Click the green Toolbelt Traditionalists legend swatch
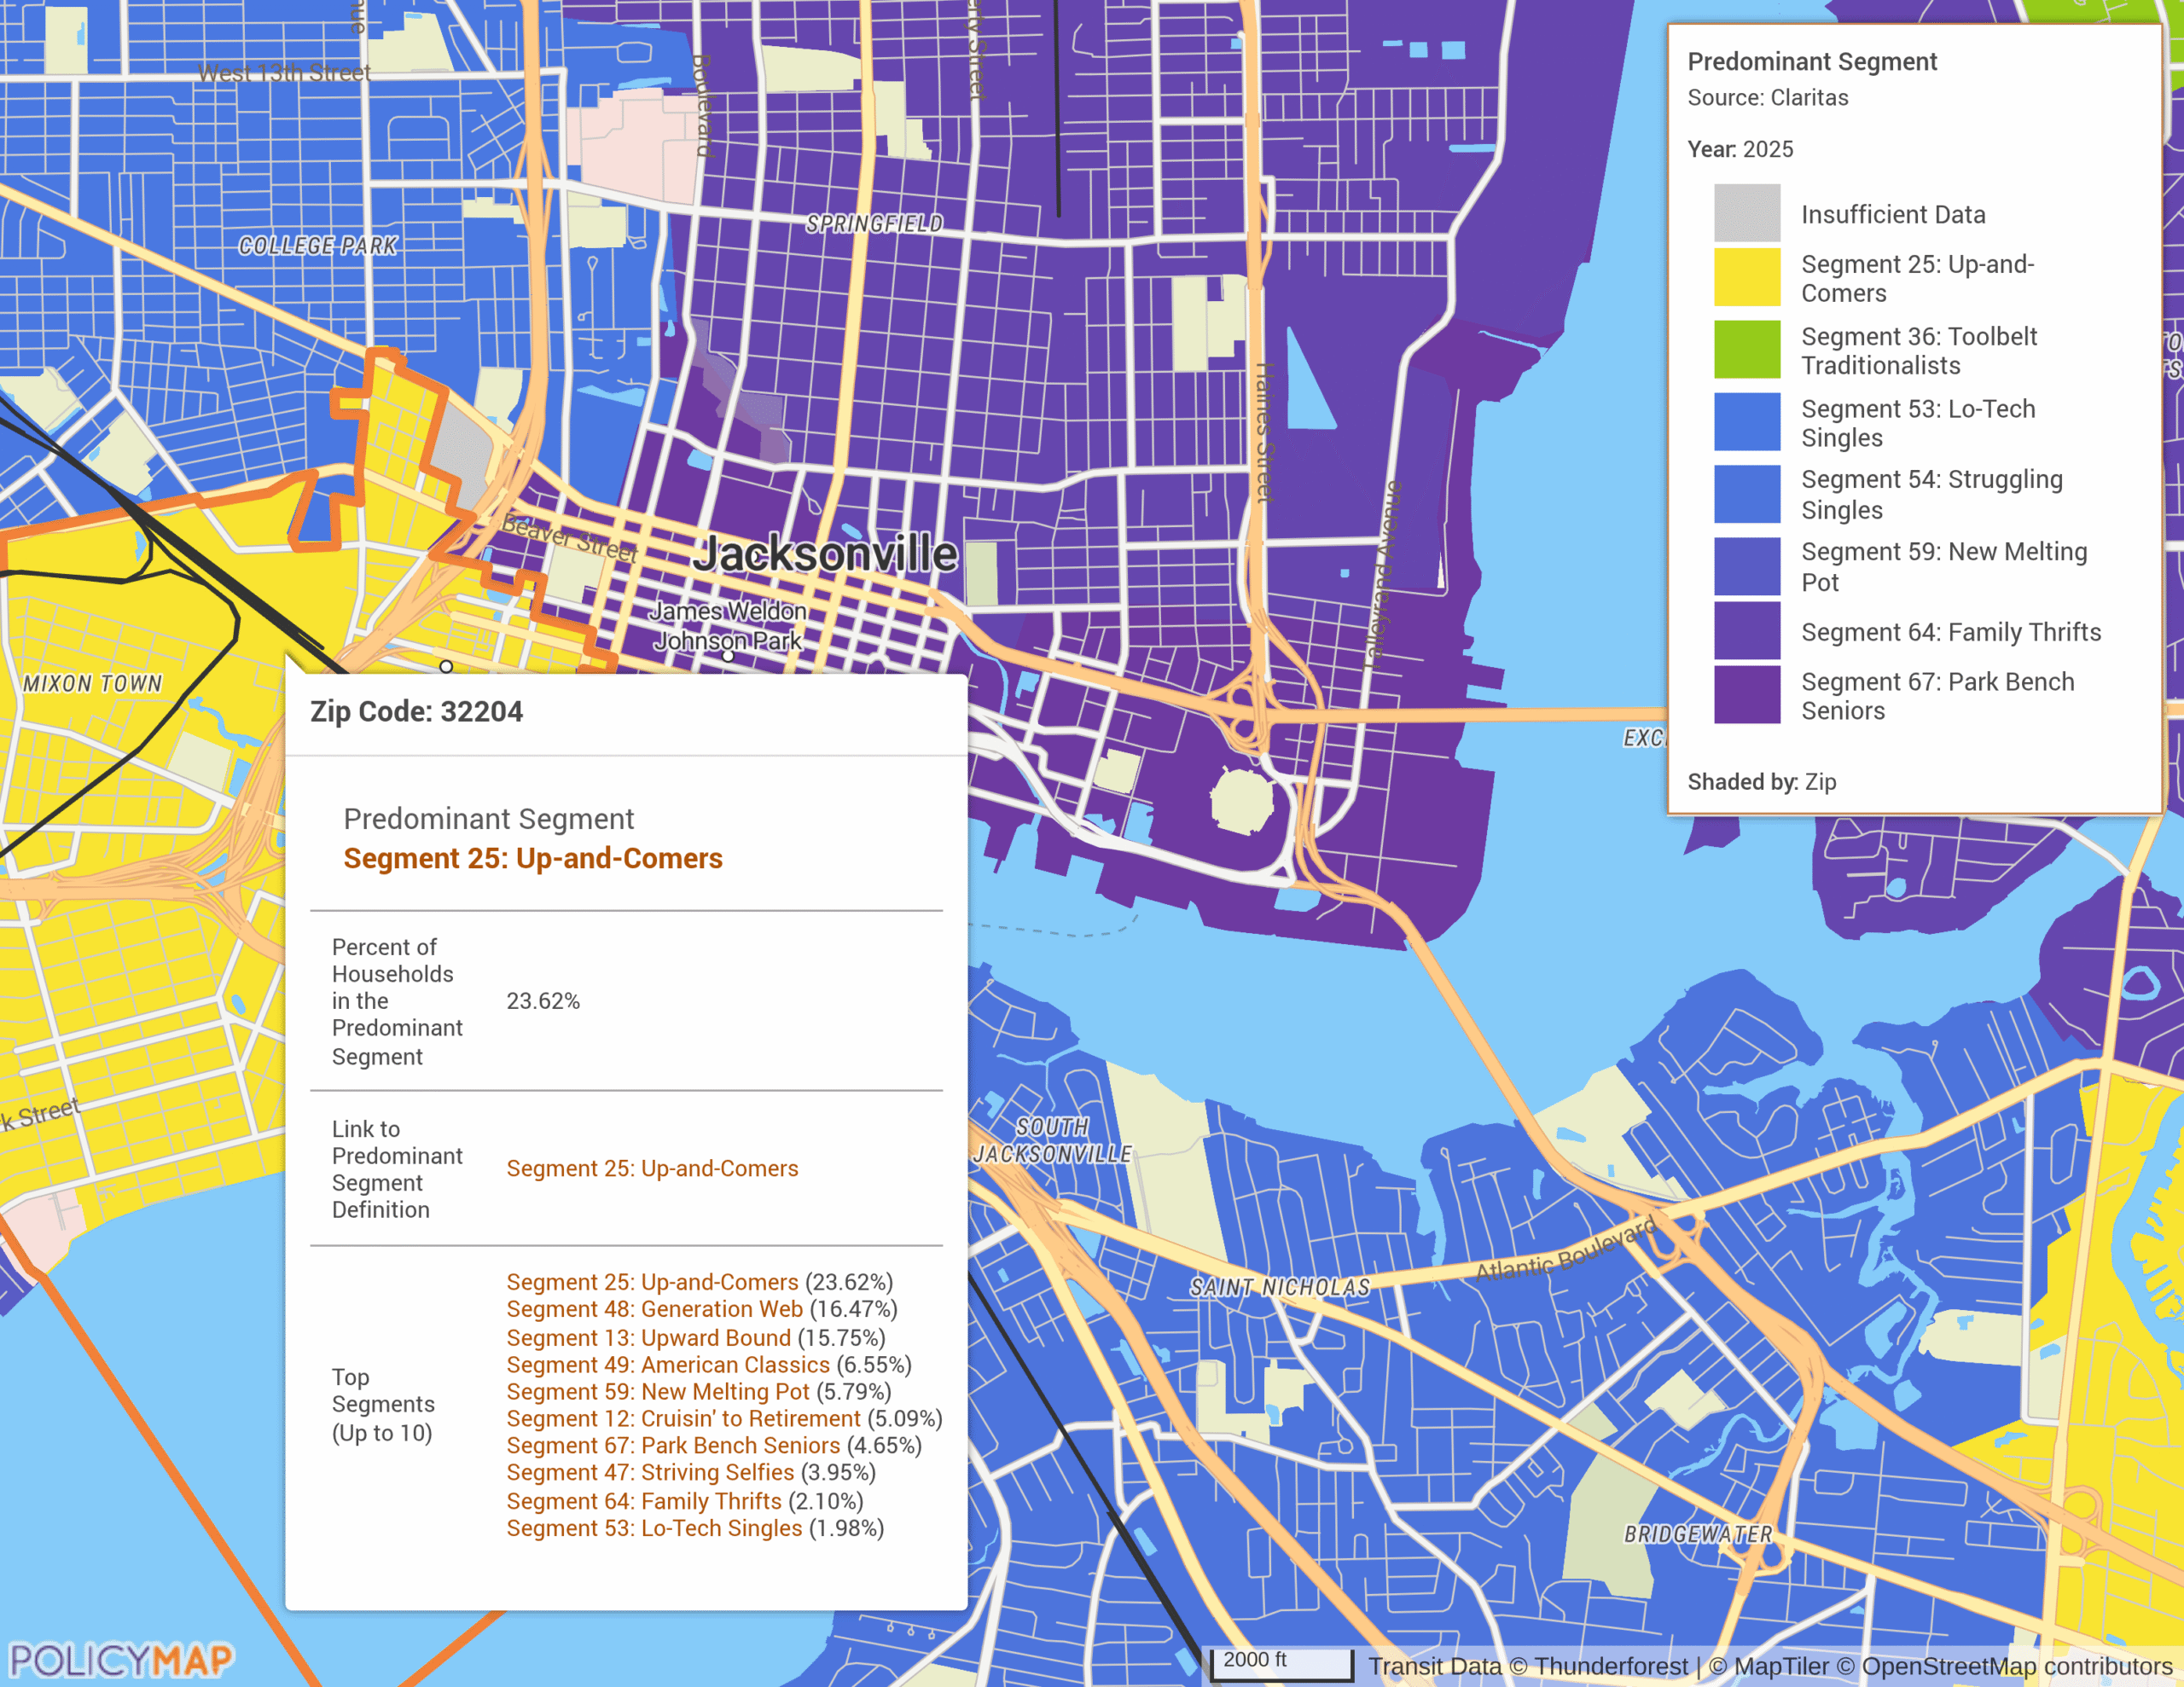Image resolution: width=2184 pixels, height=1687 pixels. coord(1746,349)
